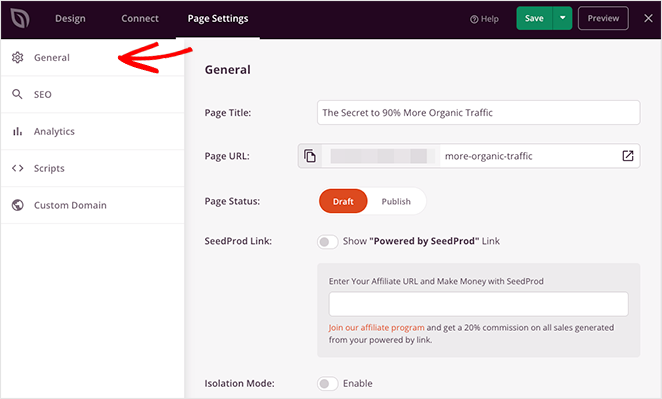Open the Design tab
Viewport: 662px width, 399px height.
pos(70,19)
